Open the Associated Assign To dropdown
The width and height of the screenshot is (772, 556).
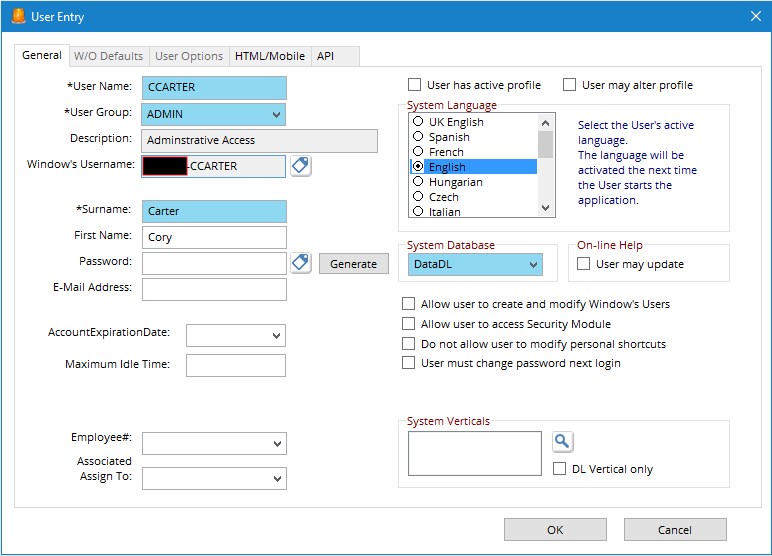[x=277, y=478]
